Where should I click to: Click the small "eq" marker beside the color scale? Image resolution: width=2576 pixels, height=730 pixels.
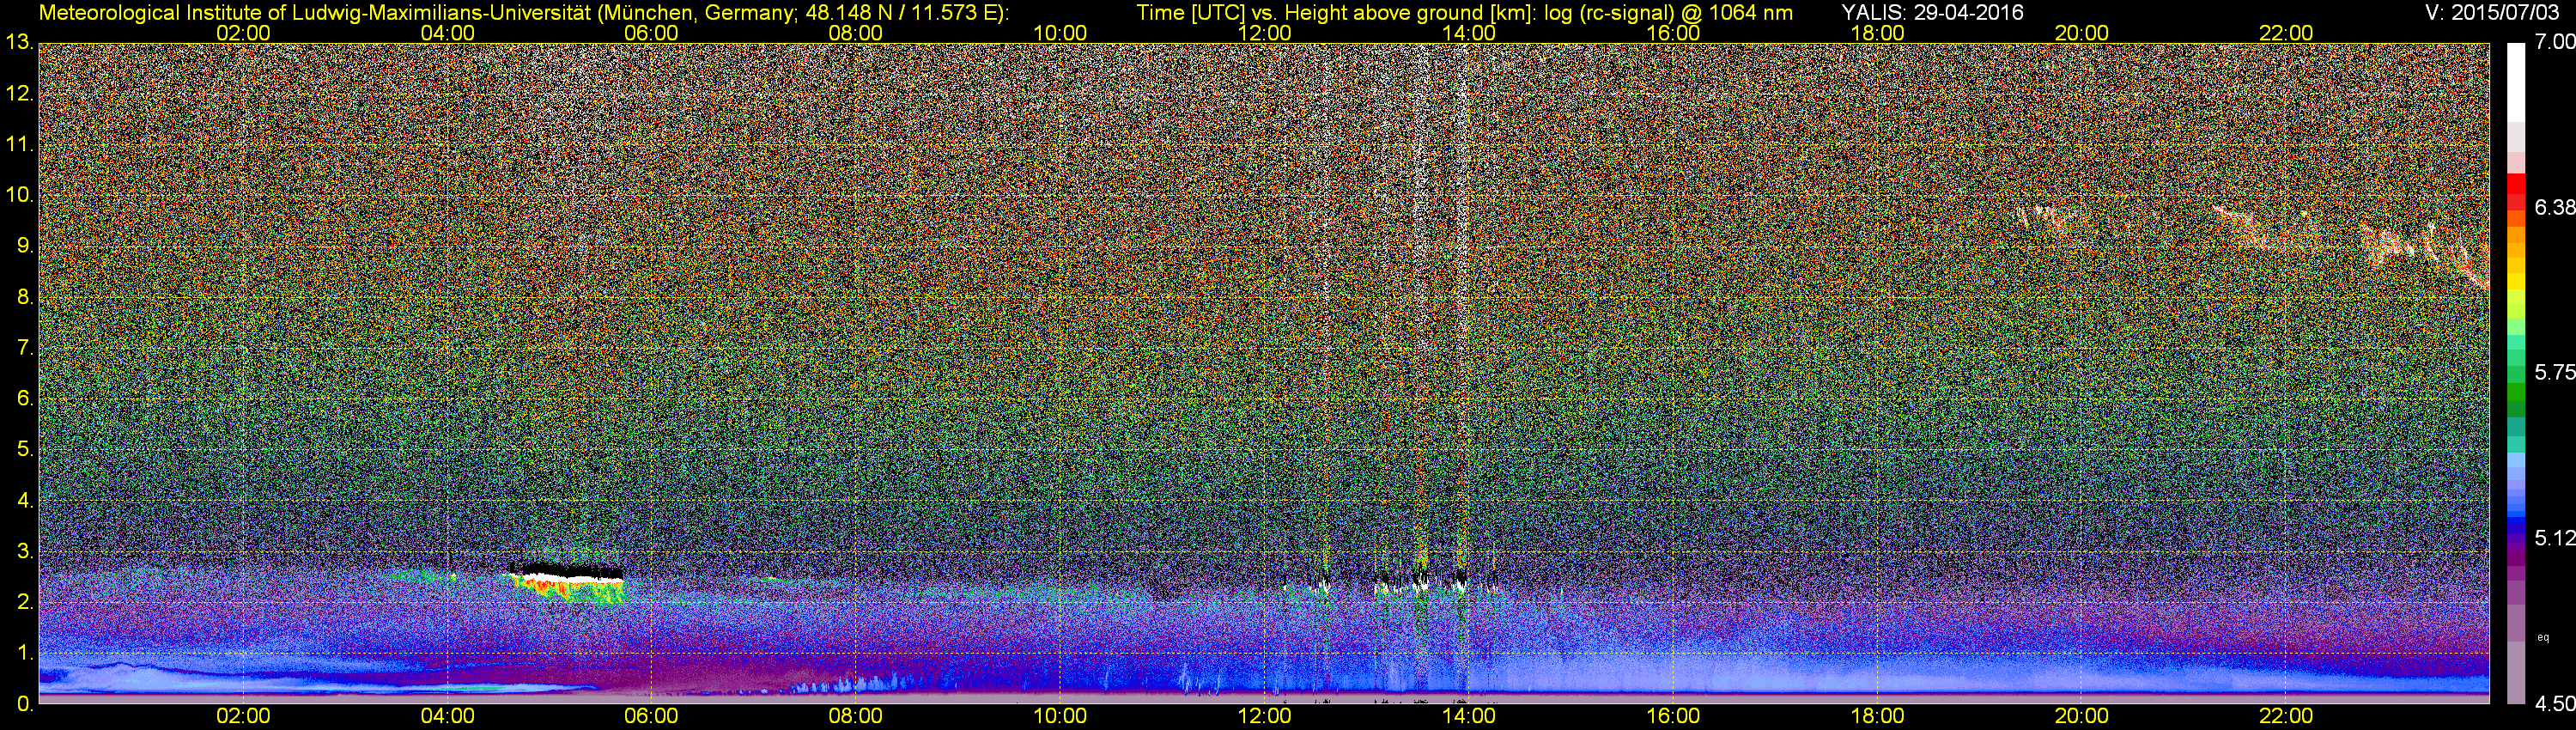click(x=2544, y=637)
